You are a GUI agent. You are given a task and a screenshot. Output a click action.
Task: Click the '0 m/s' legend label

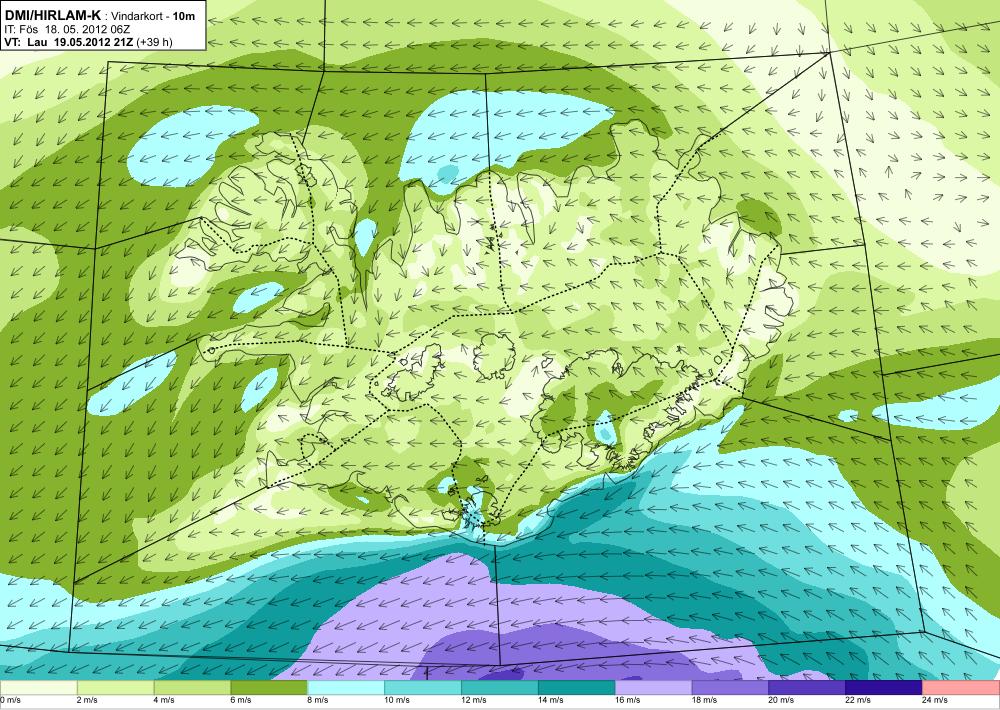coord(10,700)
